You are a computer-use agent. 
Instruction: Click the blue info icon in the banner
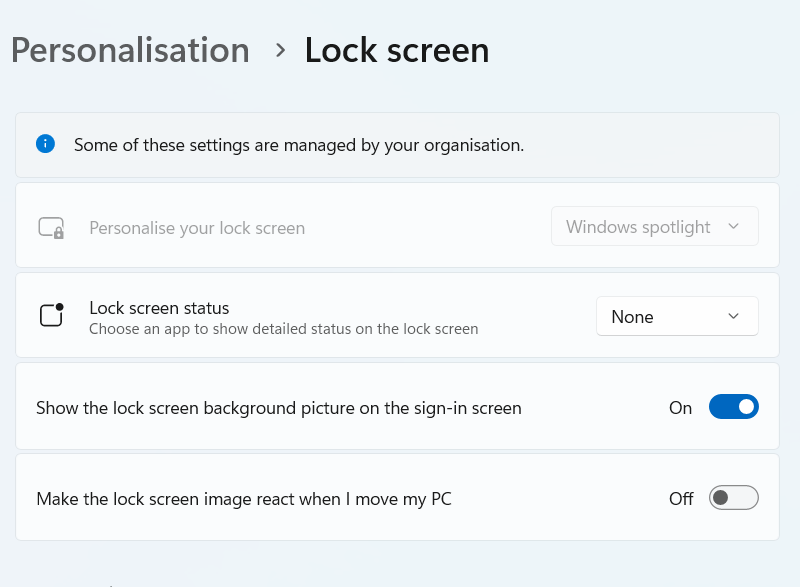tap(45, 144)
